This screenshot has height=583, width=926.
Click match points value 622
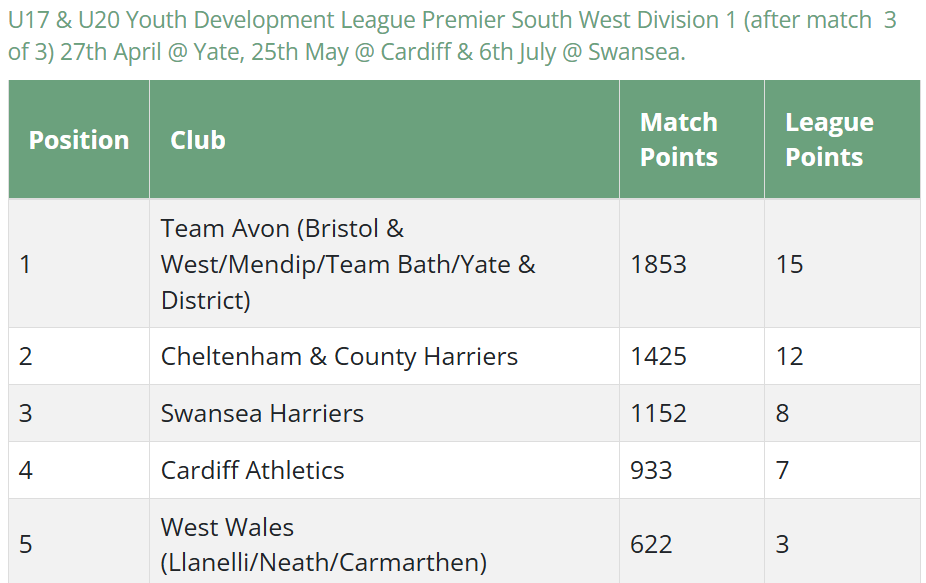[x=651, y=544]
